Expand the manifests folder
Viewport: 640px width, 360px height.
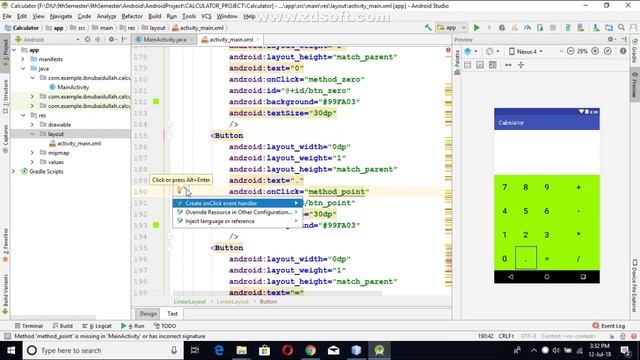pyautogui.click(x=23, y=59)
